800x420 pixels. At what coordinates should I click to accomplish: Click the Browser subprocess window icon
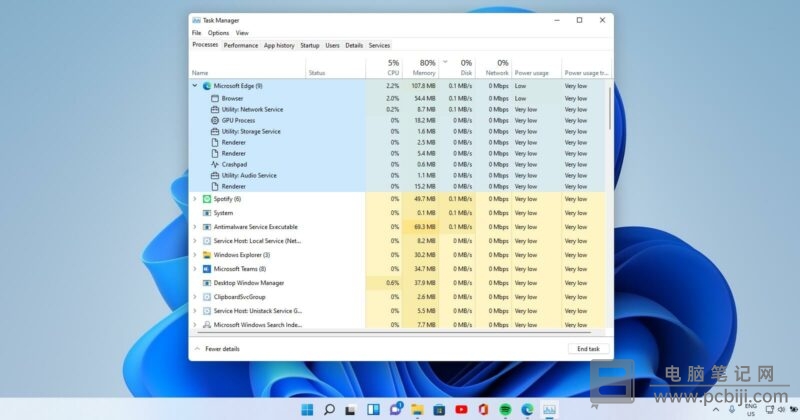pyautogui.click(x=215, y=98)
